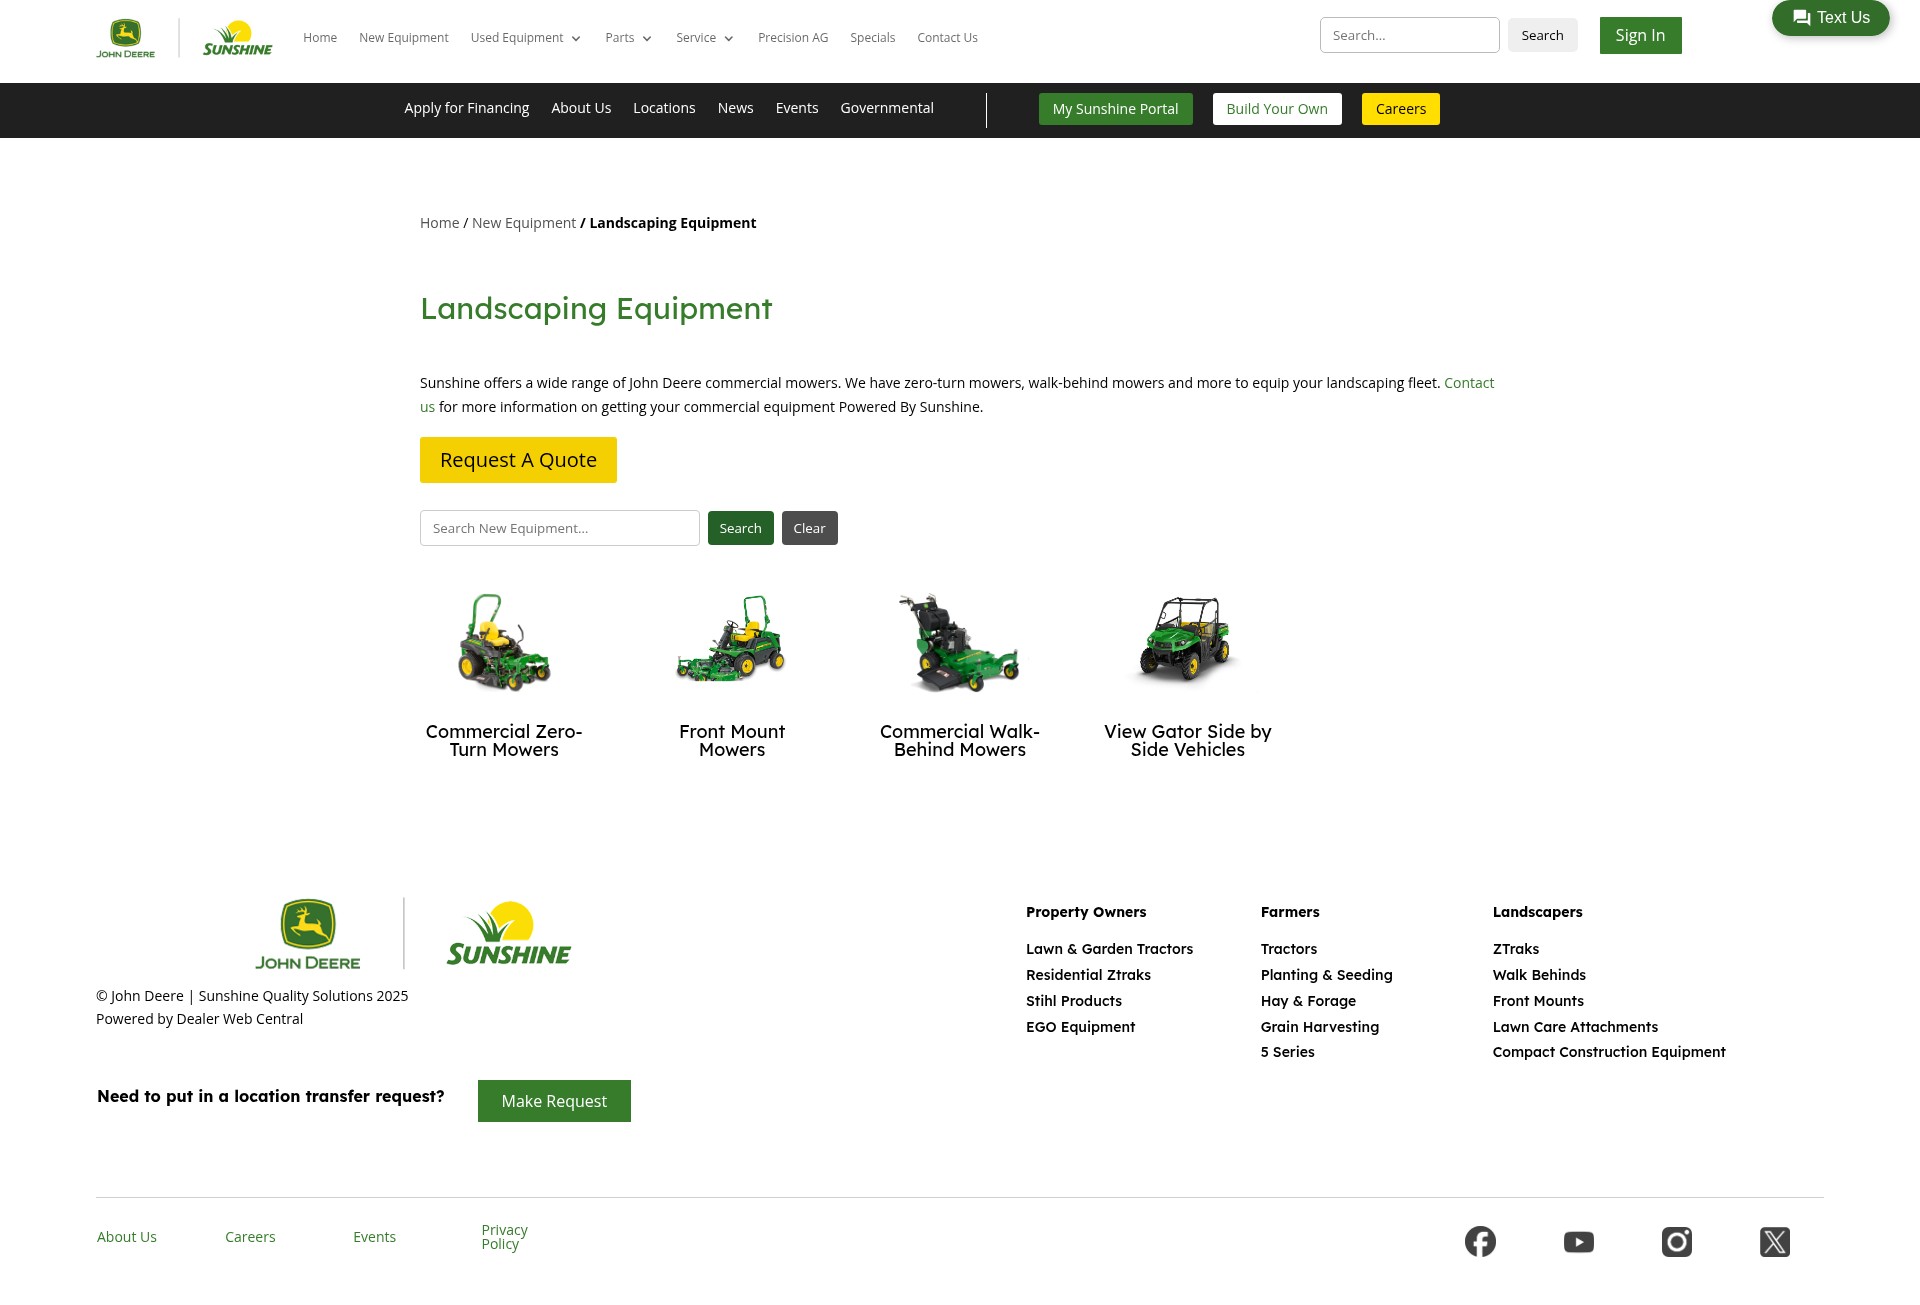Click the yellow Careers button
The image size is (1920, 1305).
tap(1401, 109)
